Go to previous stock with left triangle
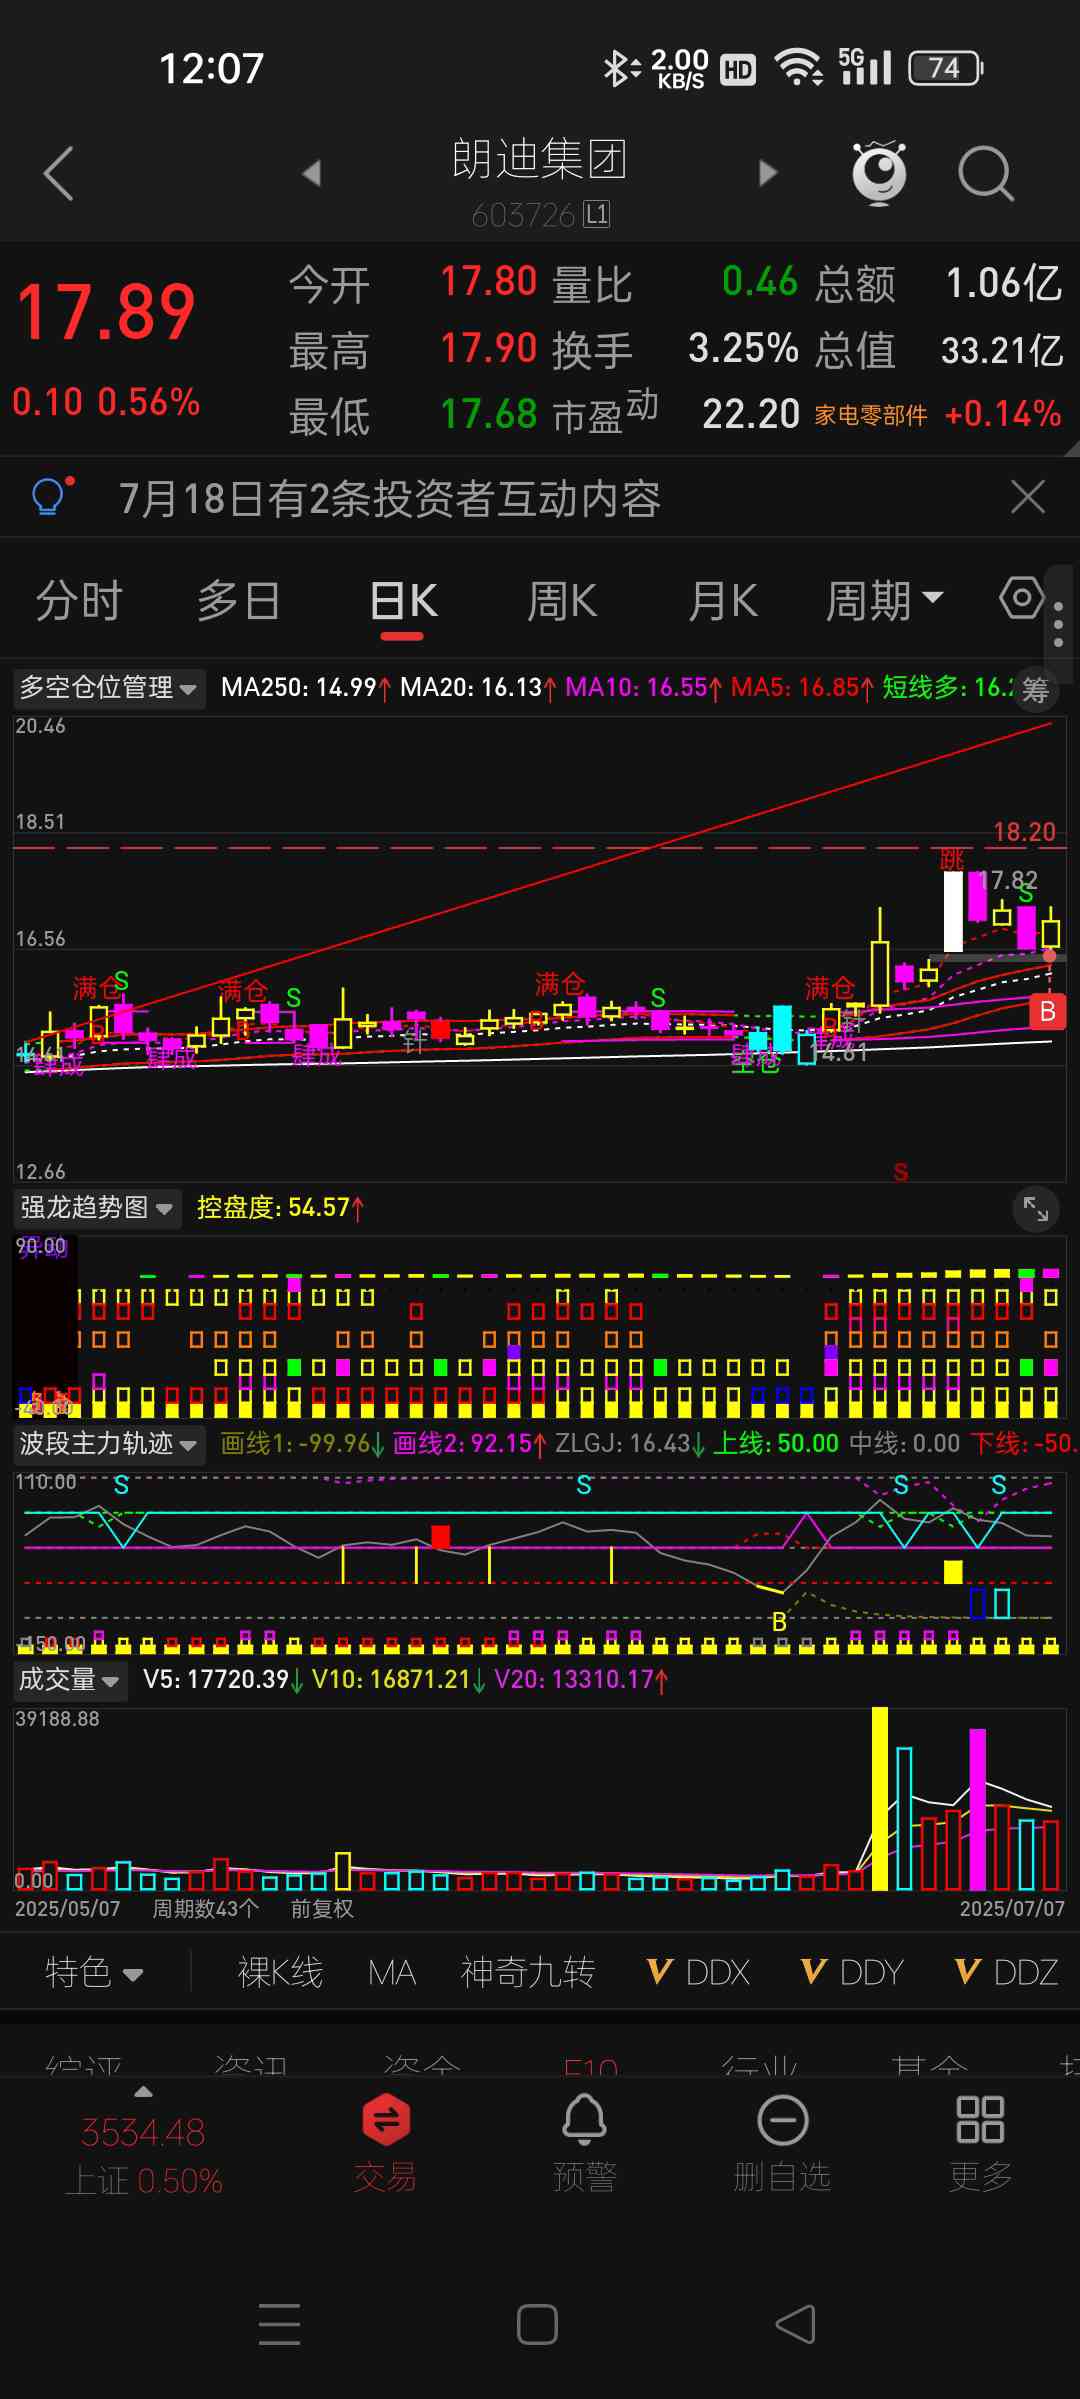Viewport: 1080px width, 2399px height. (312, 173)
